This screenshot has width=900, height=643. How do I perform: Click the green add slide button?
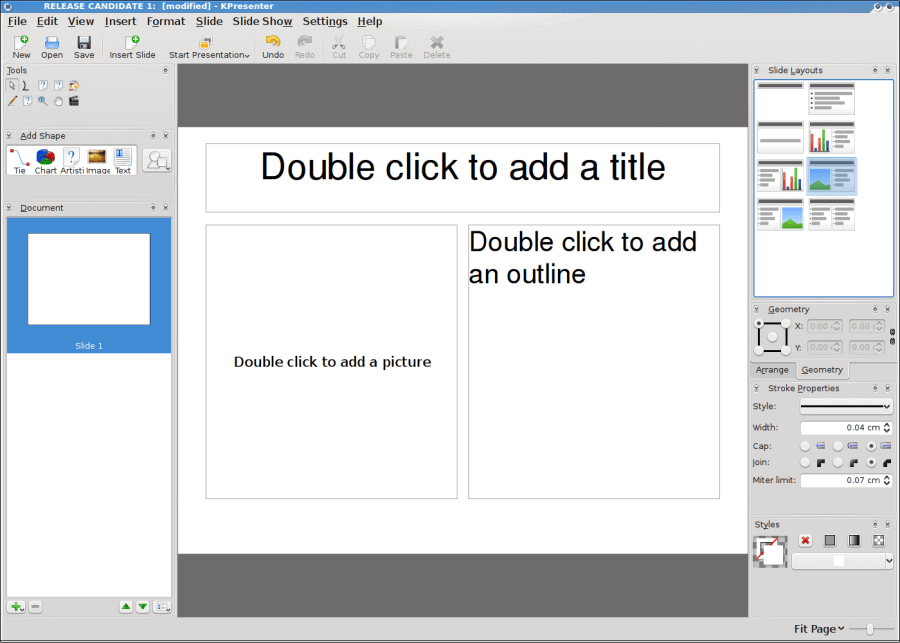coord(16,606)
